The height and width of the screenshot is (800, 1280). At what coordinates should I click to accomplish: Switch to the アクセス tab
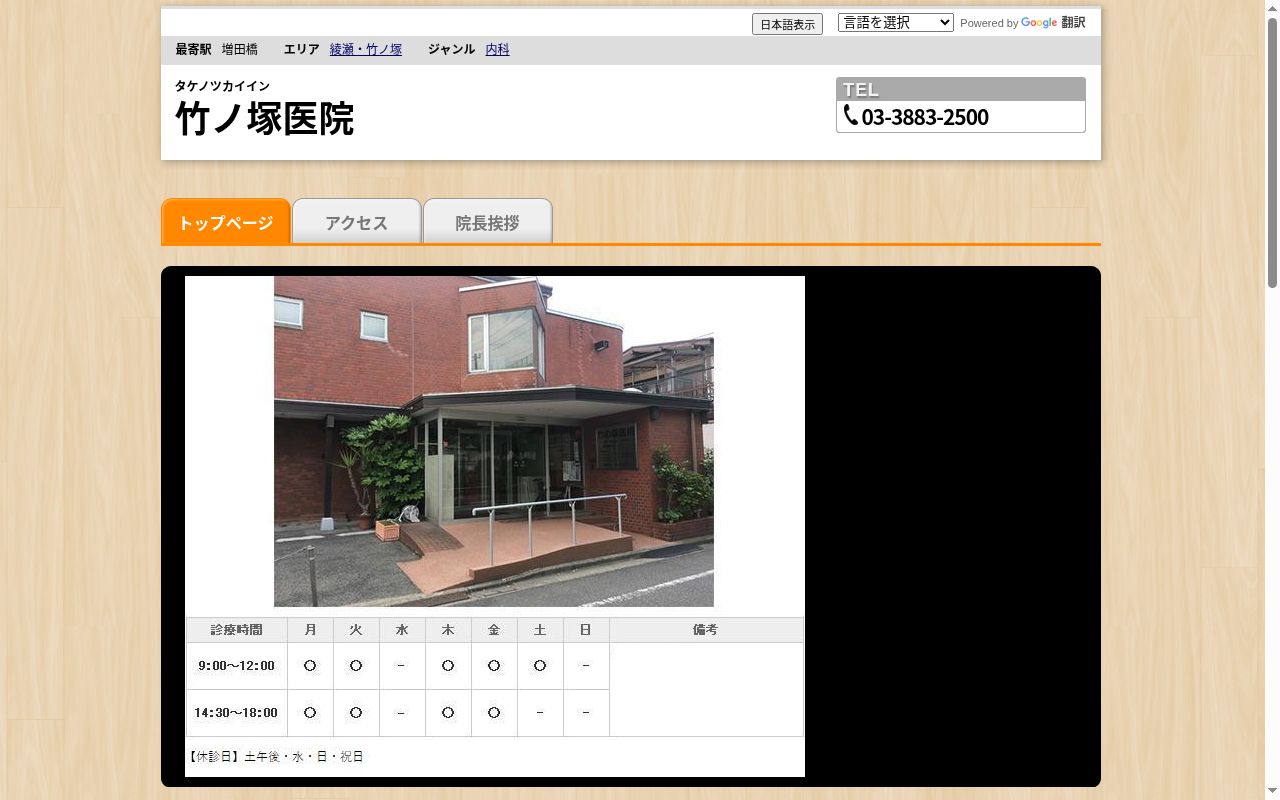356,221
